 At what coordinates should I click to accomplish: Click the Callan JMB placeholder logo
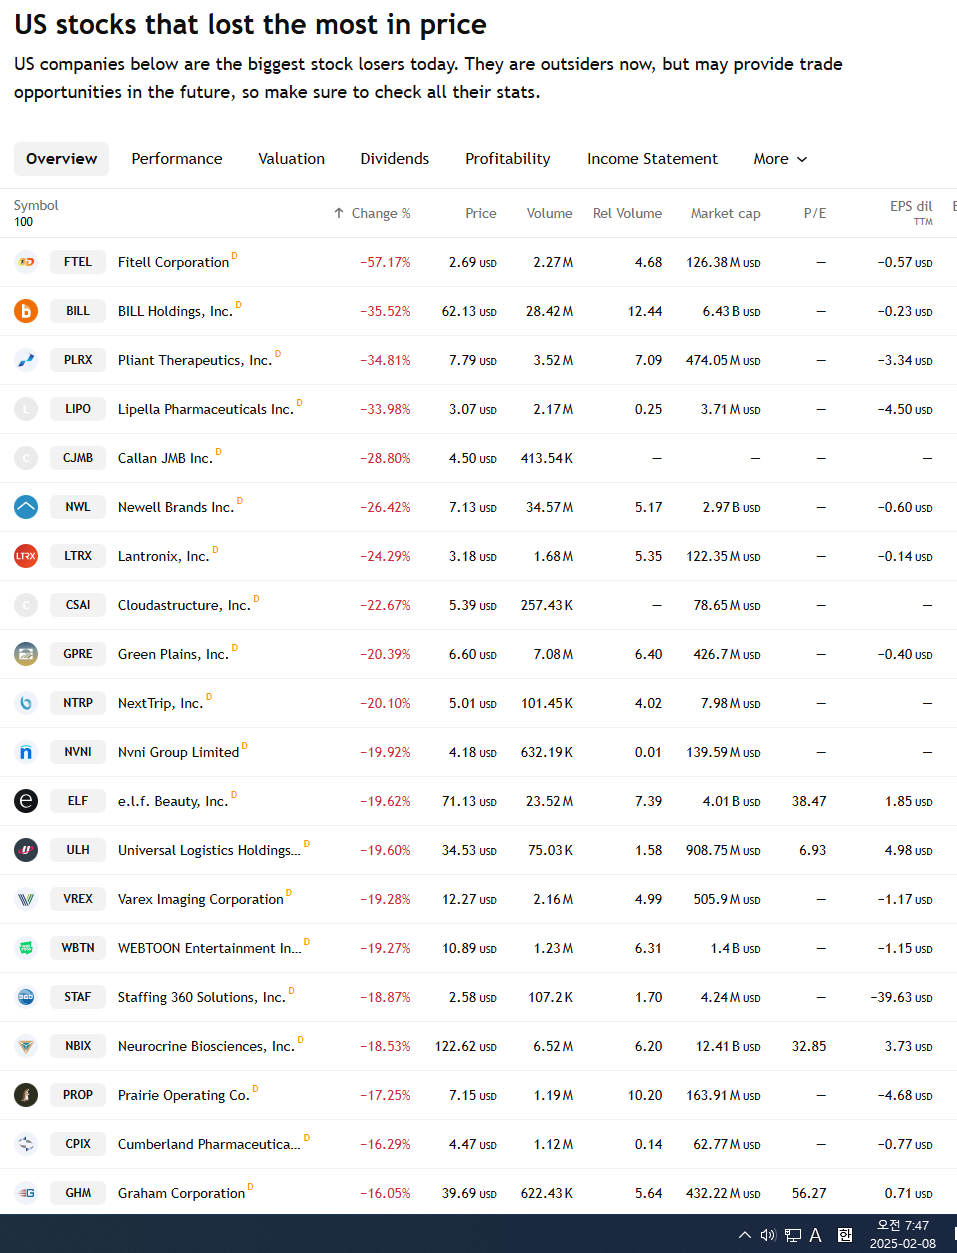coord(26,458)
